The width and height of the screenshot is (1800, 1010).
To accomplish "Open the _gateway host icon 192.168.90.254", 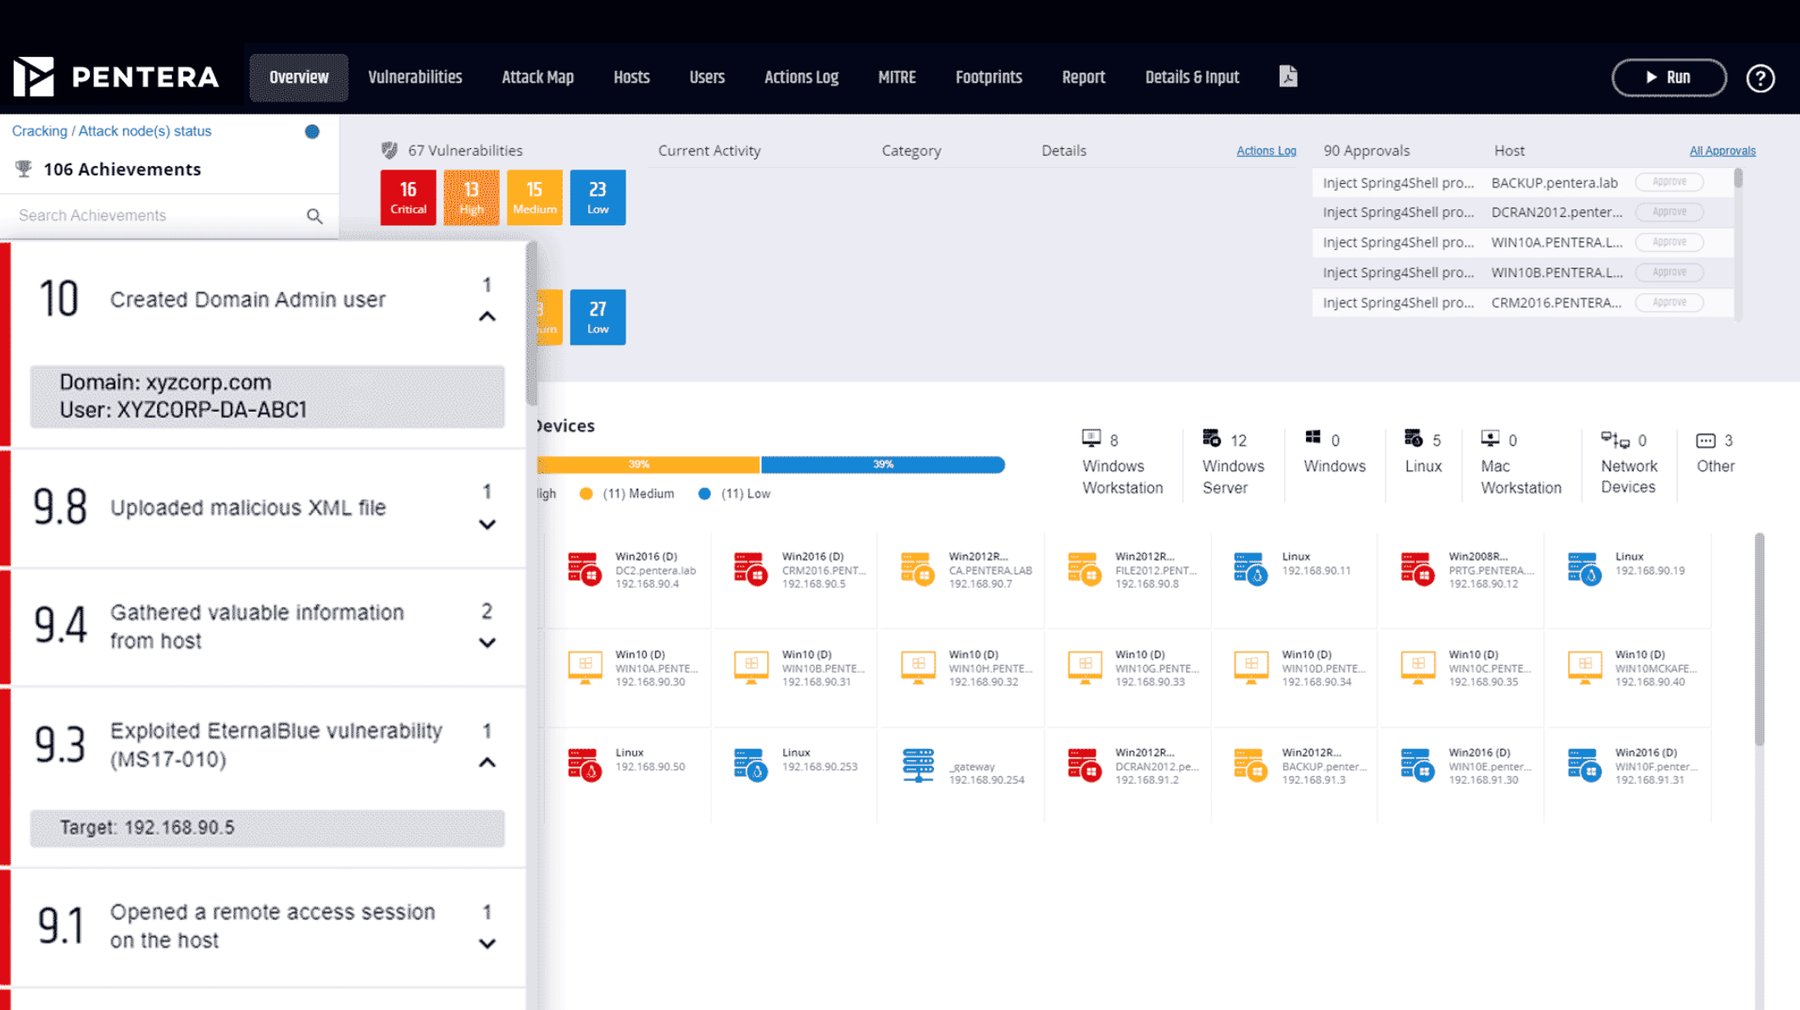I will point(918,765).
